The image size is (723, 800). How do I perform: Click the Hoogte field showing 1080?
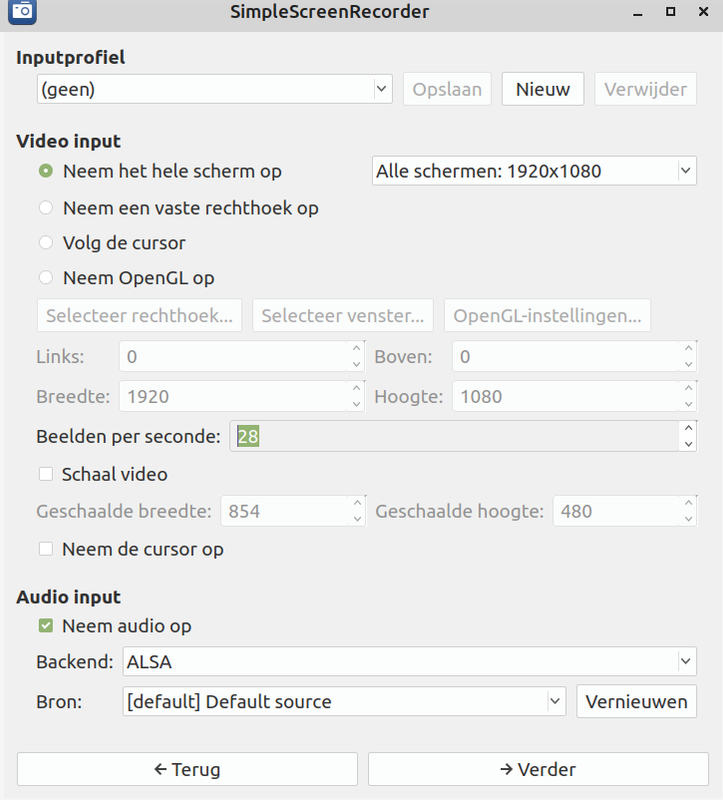coord(565,396)
